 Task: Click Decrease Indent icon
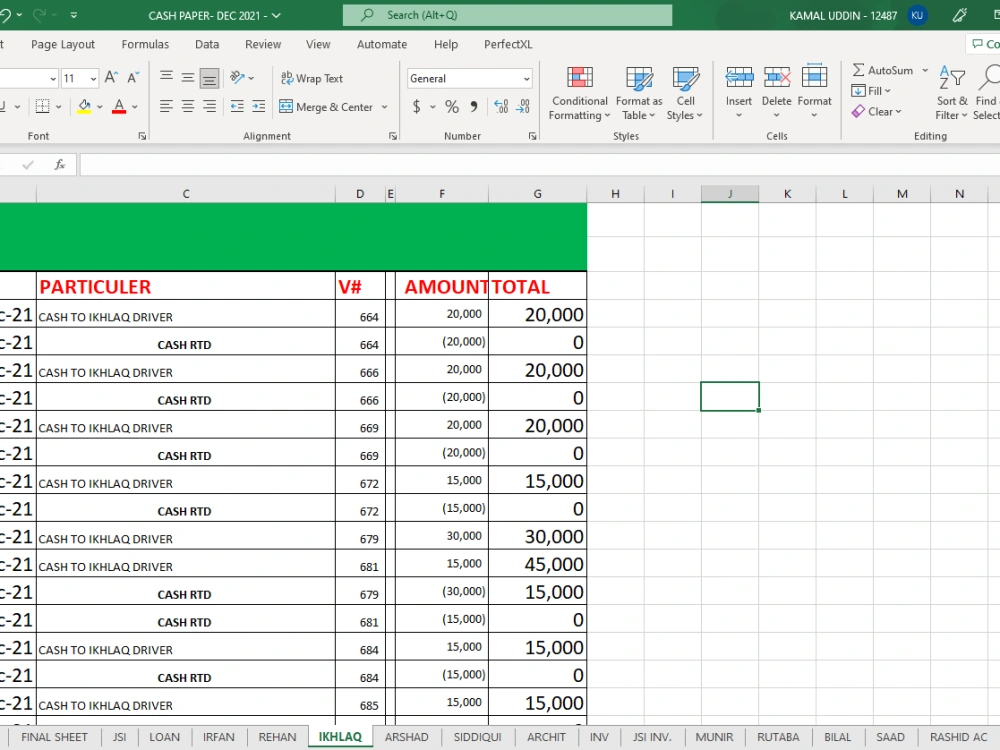(237, 107)
